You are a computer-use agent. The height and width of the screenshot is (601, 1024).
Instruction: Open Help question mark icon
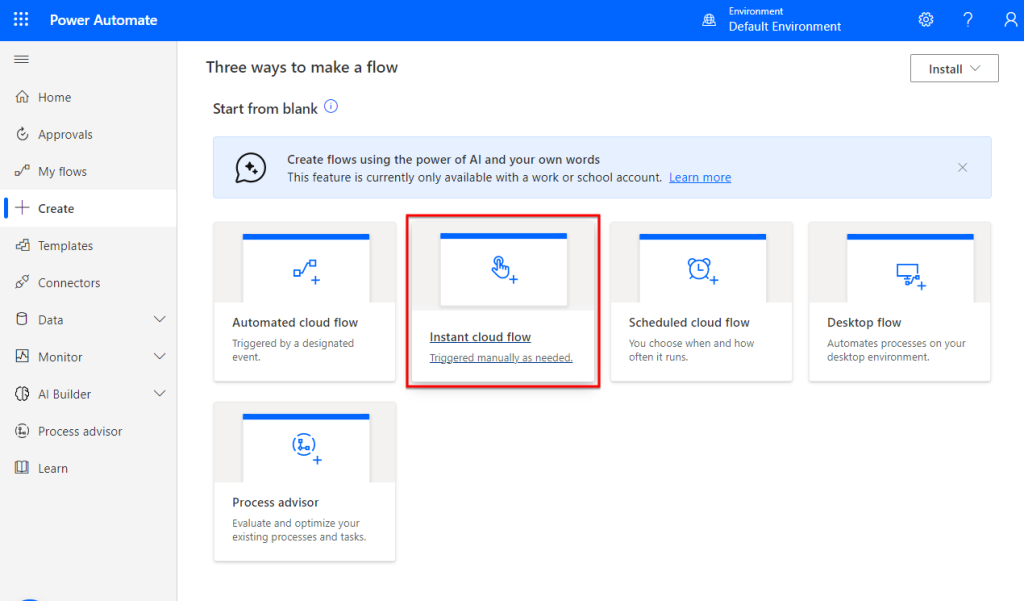tap(968, 20)
